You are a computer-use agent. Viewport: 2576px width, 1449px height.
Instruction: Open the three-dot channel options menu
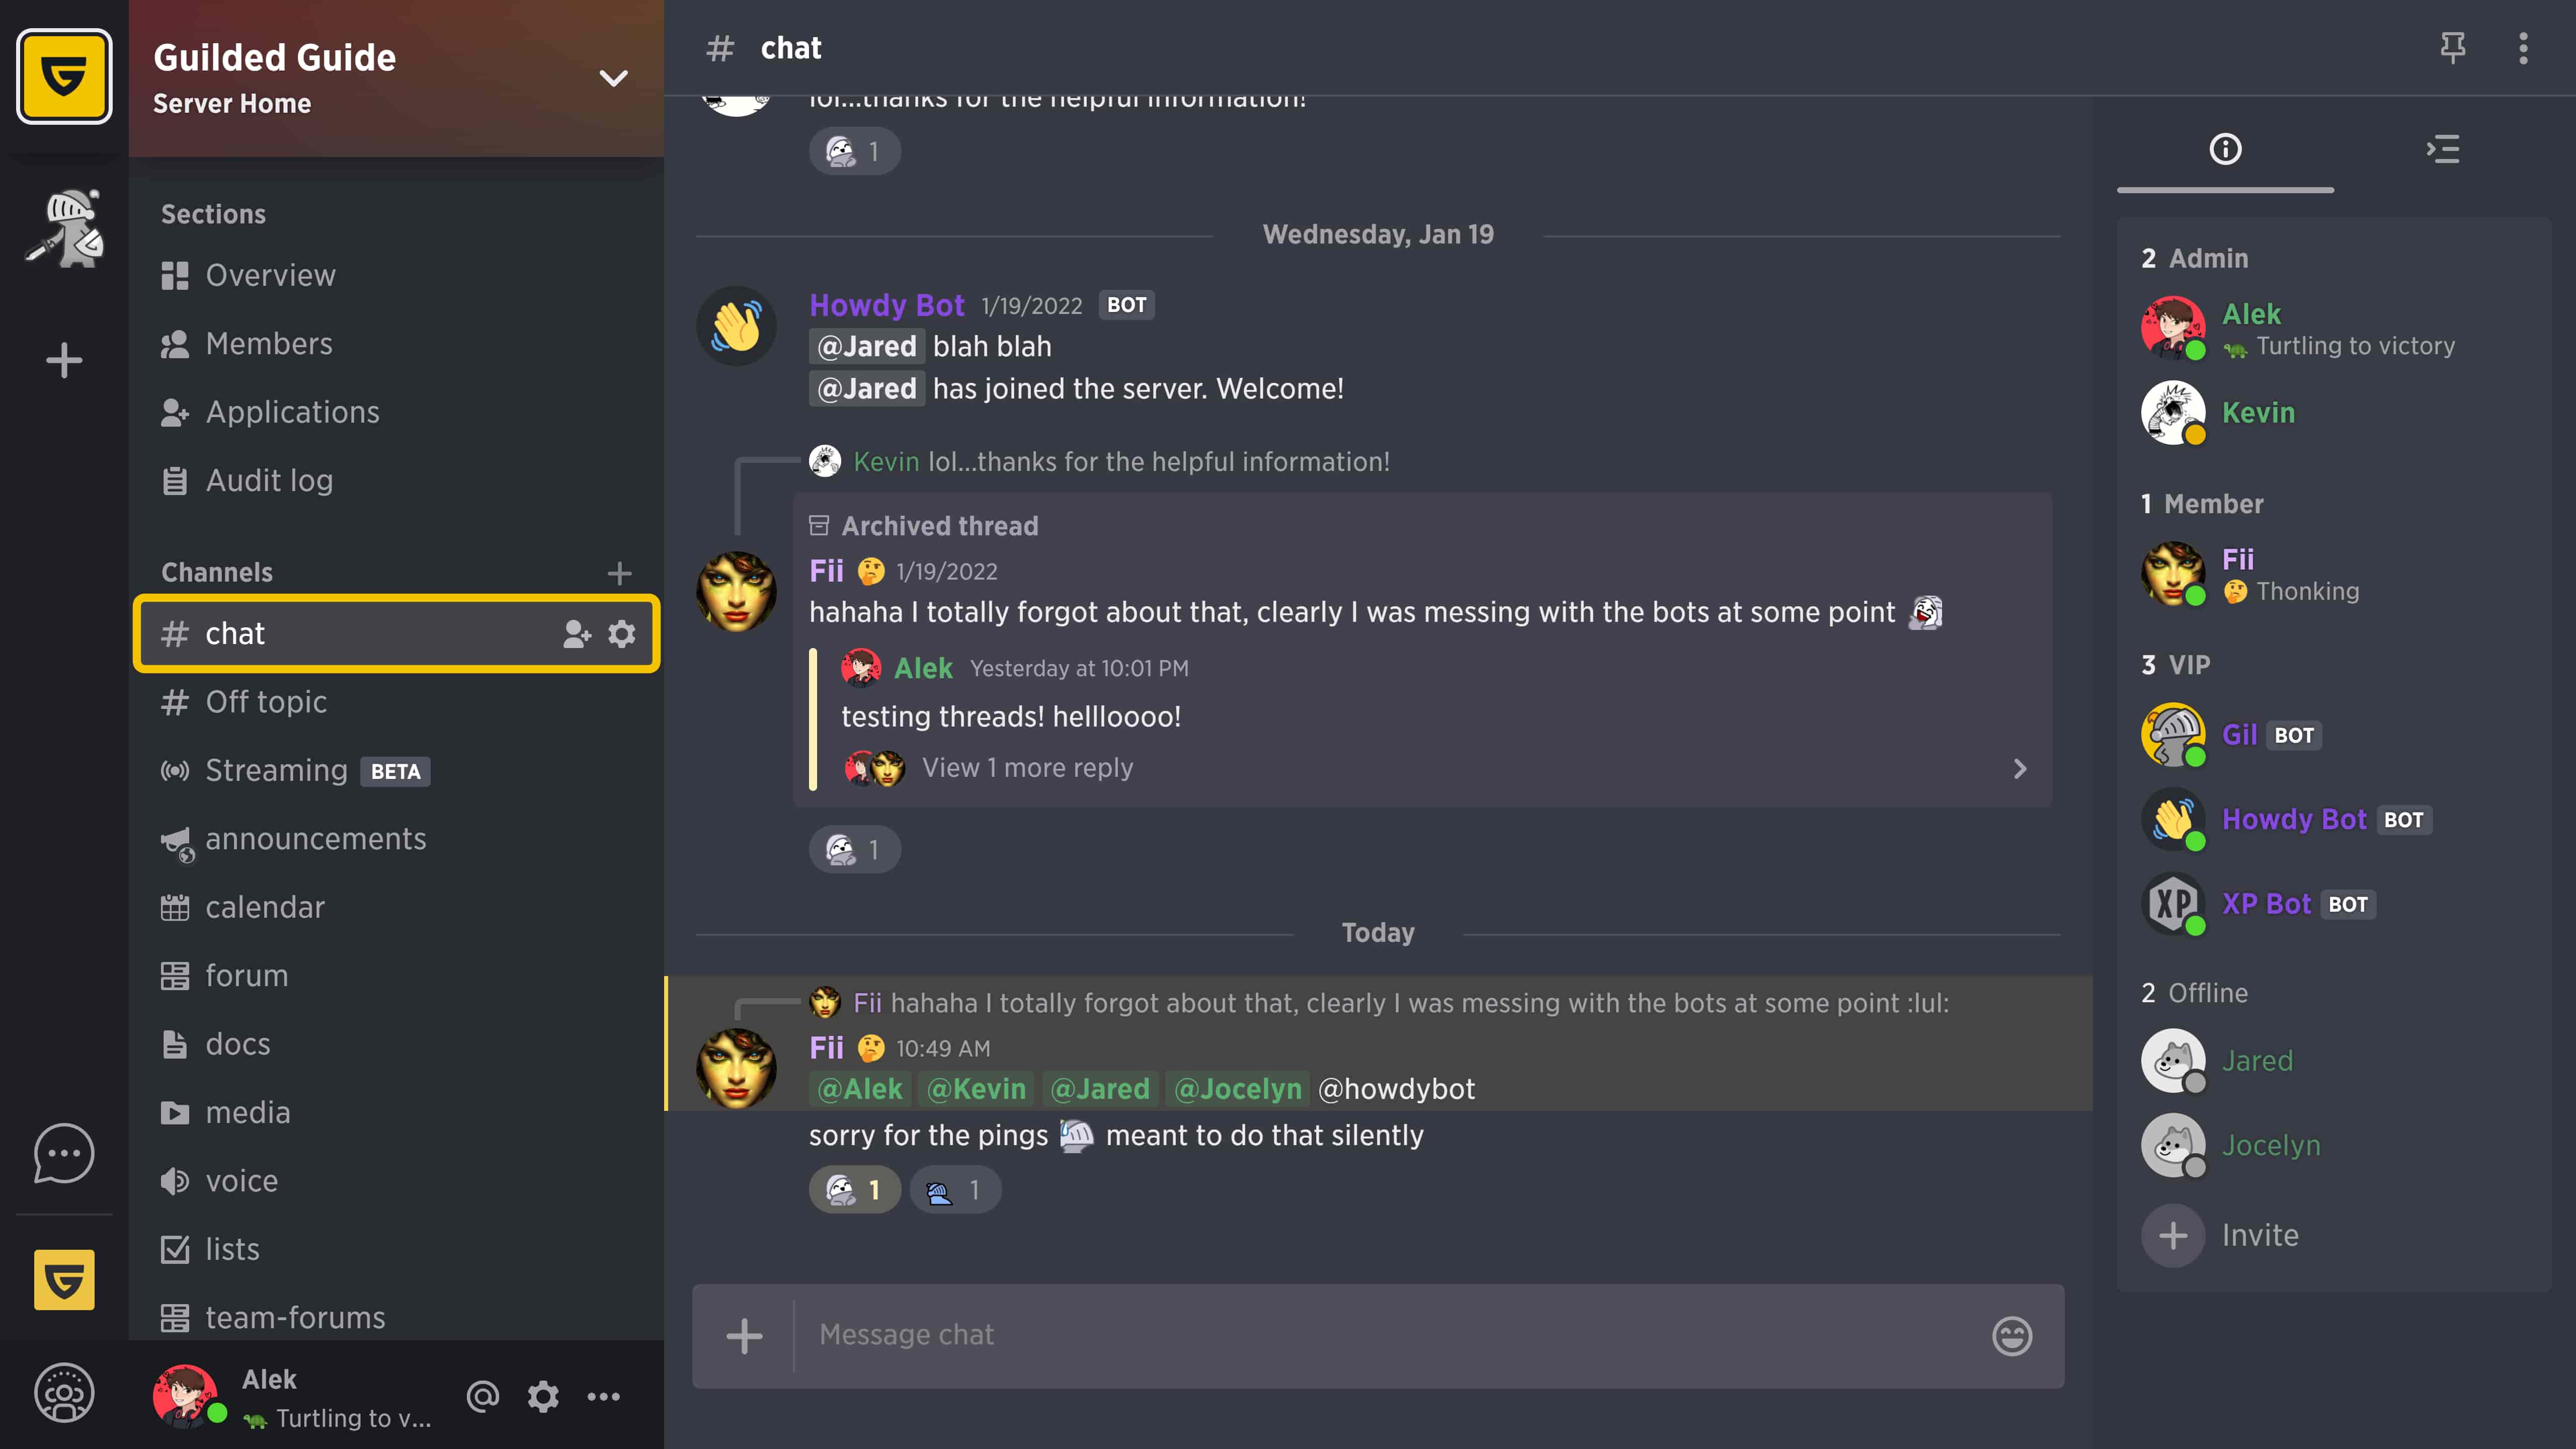point(2523,47)
